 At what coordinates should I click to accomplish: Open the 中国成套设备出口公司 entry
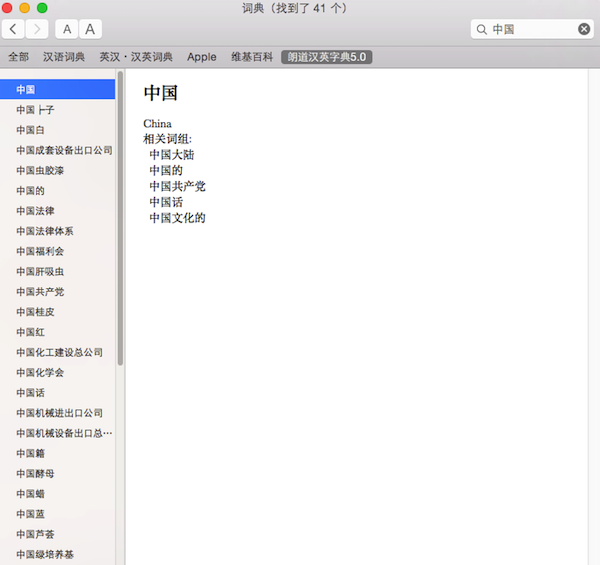57,150
